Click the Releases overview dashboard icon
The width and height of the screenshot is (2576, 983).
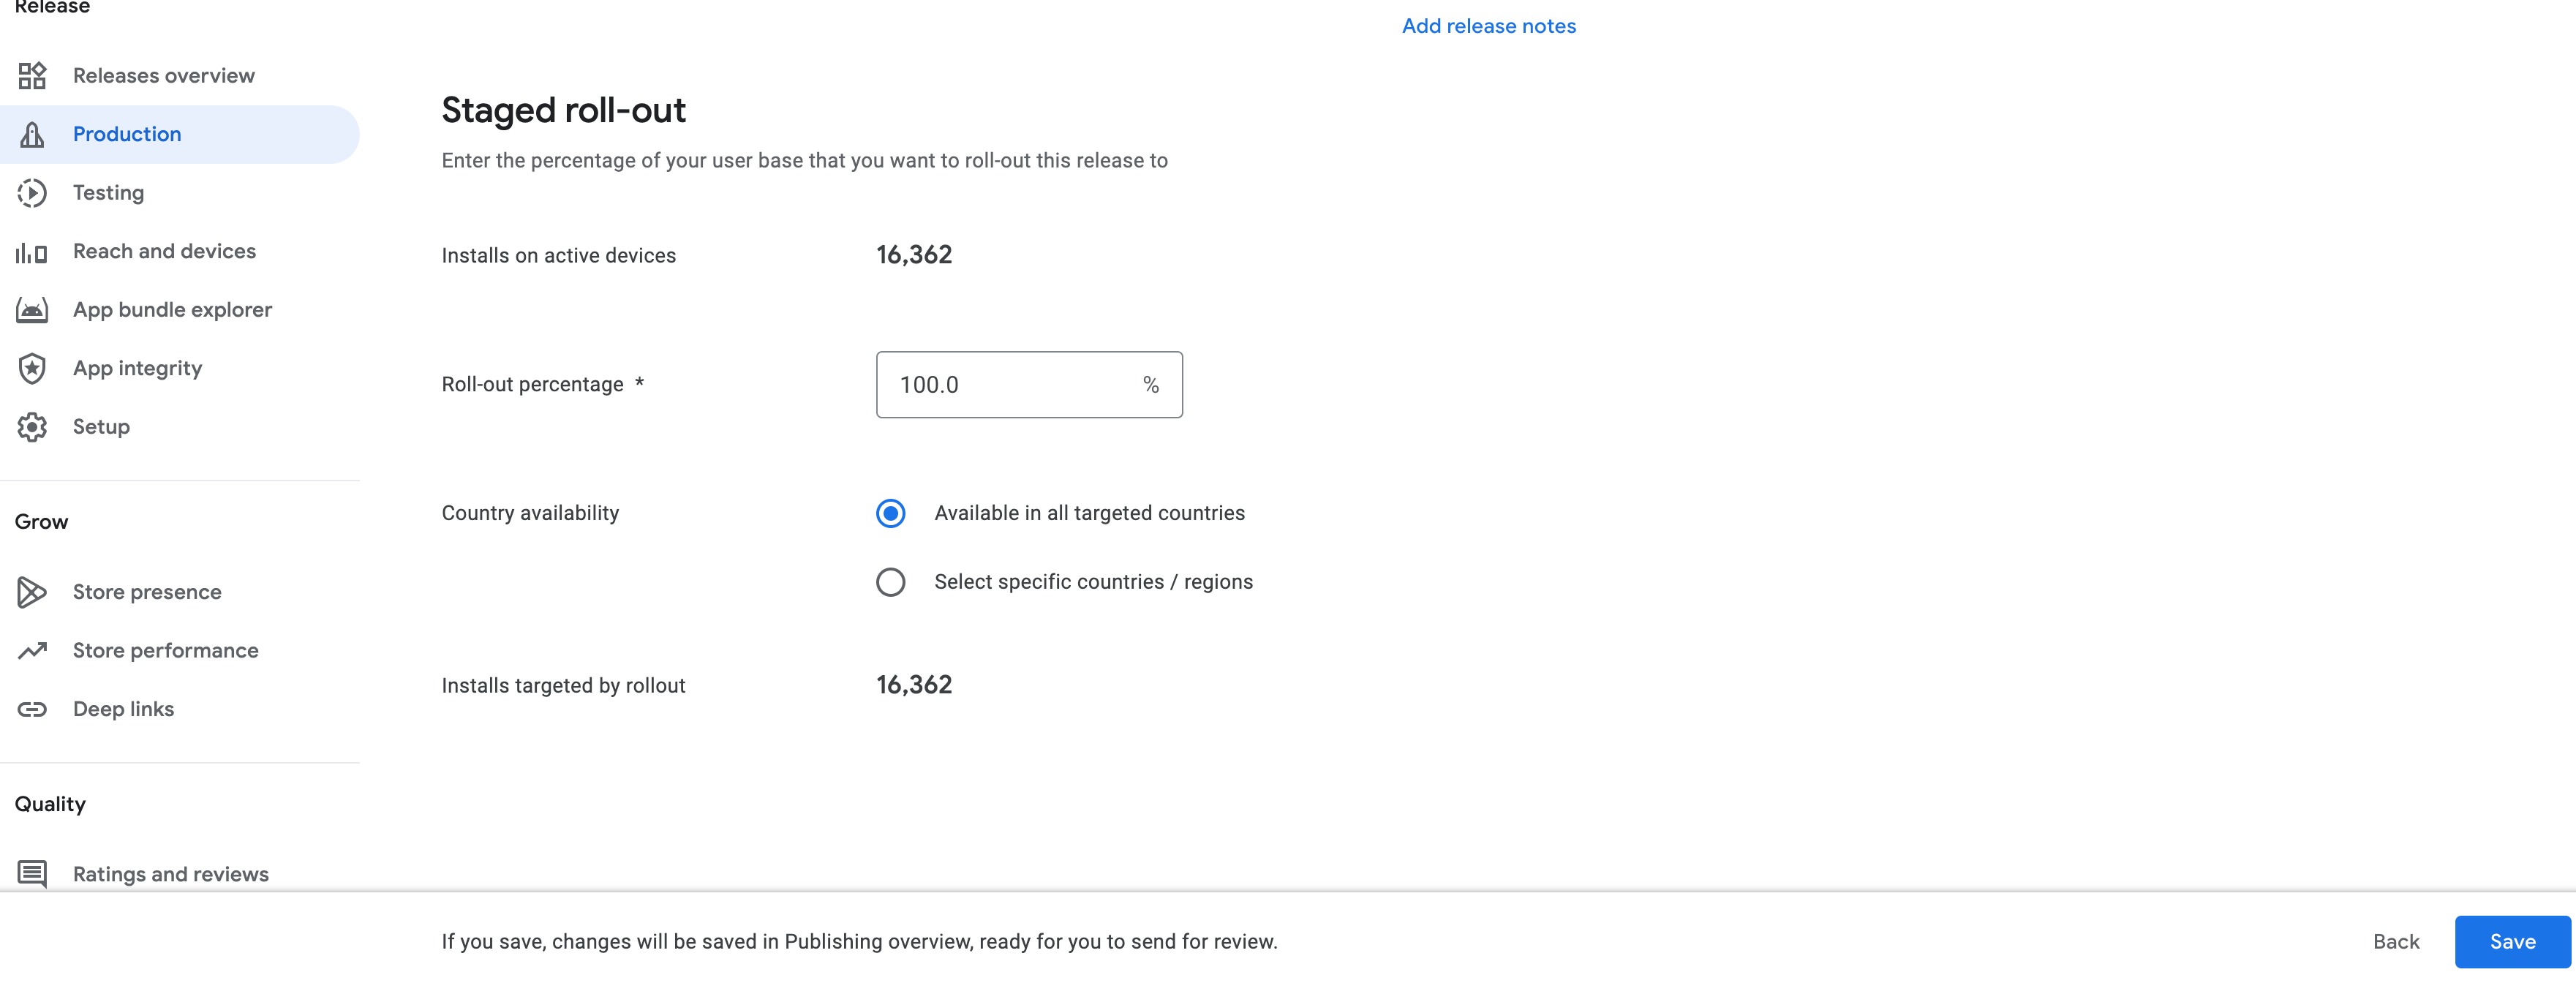(32, 76)
